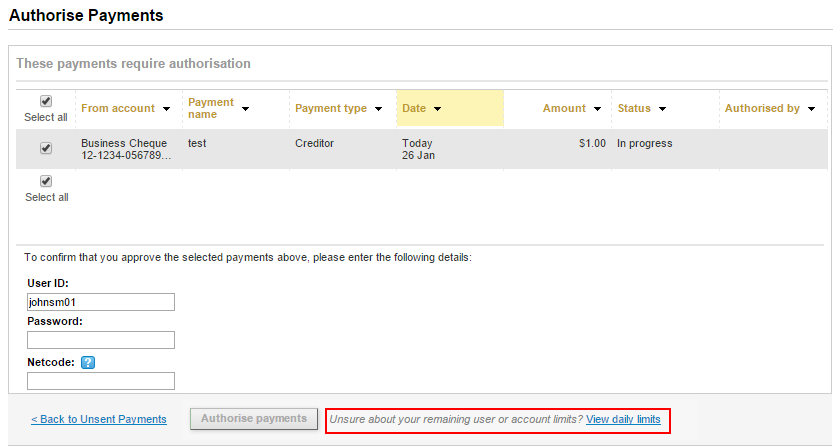Sort by the Amount column header

(564, 108)
